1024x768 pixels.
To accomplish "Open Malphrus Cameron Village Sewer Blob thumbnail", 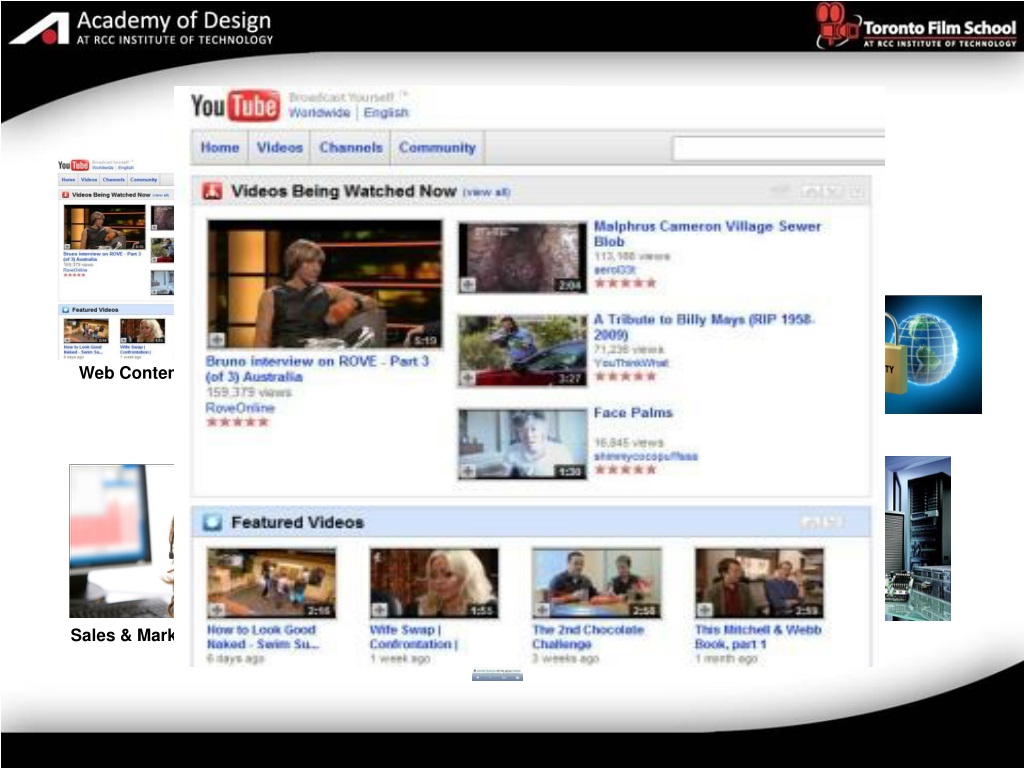I will click(522, 257).
